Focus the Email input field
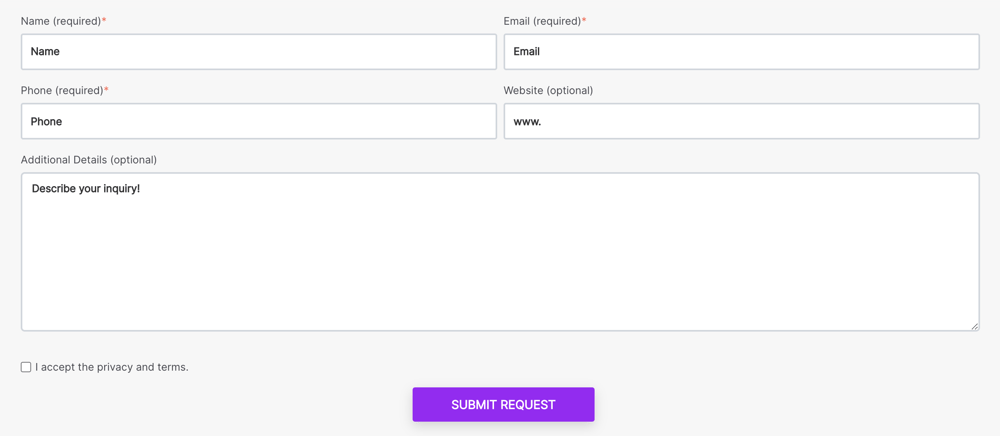 741,52
